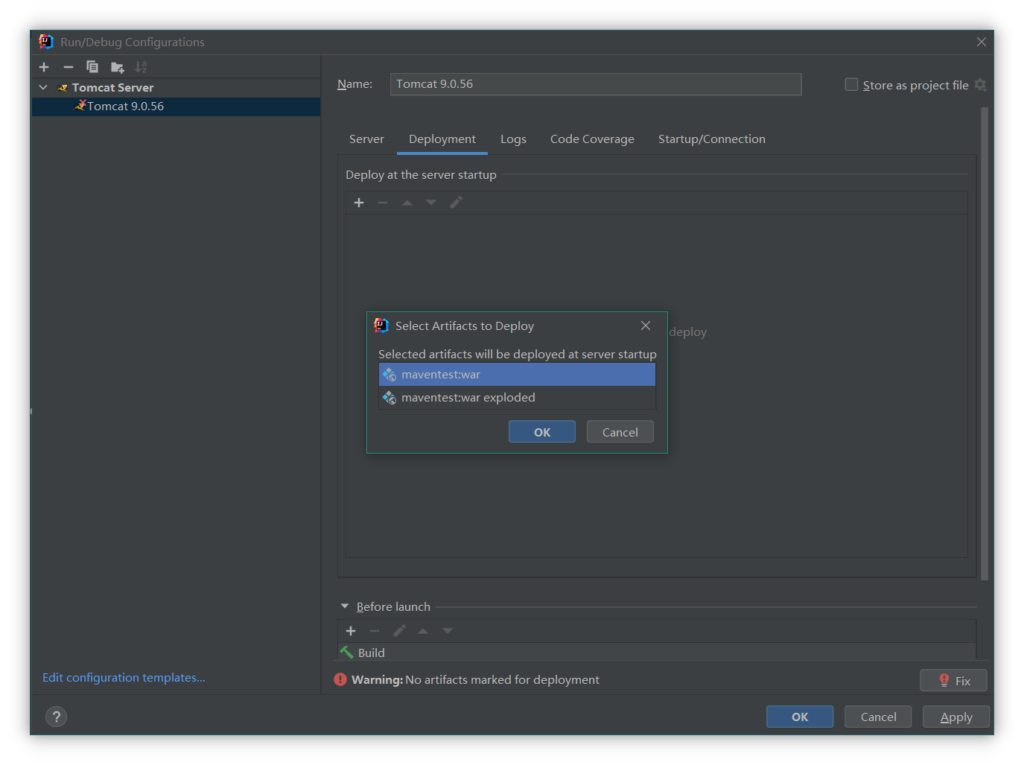This screenshot has width=1024, height=765.
Task: Select the maventest:war exploded artifact
Action: pyautogui.click(x=517, y=397)
